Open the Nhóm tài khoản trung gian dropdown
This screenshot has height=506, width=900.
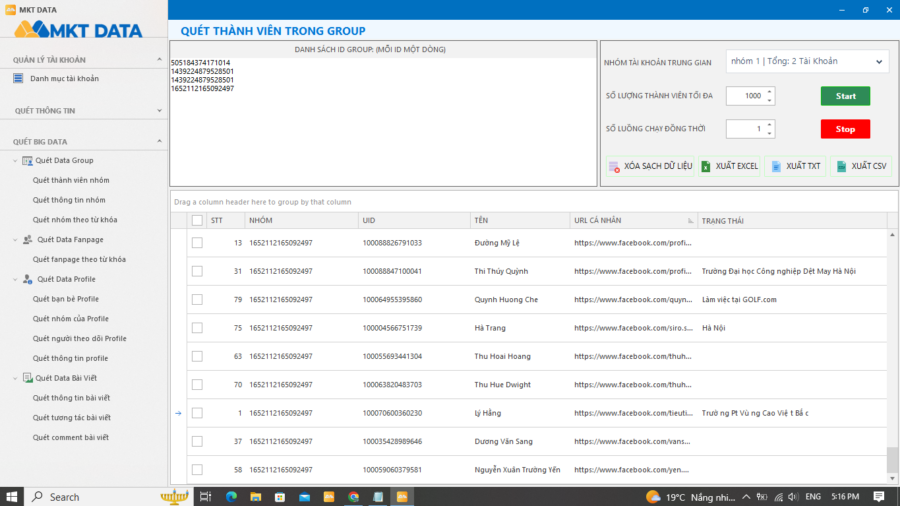coord(806,62)
